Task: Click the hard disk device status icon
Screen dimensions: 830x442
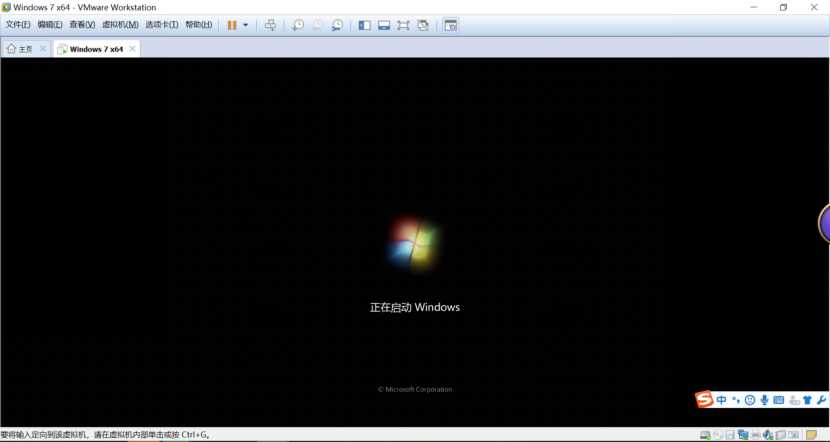Action: tap(705, 435)
